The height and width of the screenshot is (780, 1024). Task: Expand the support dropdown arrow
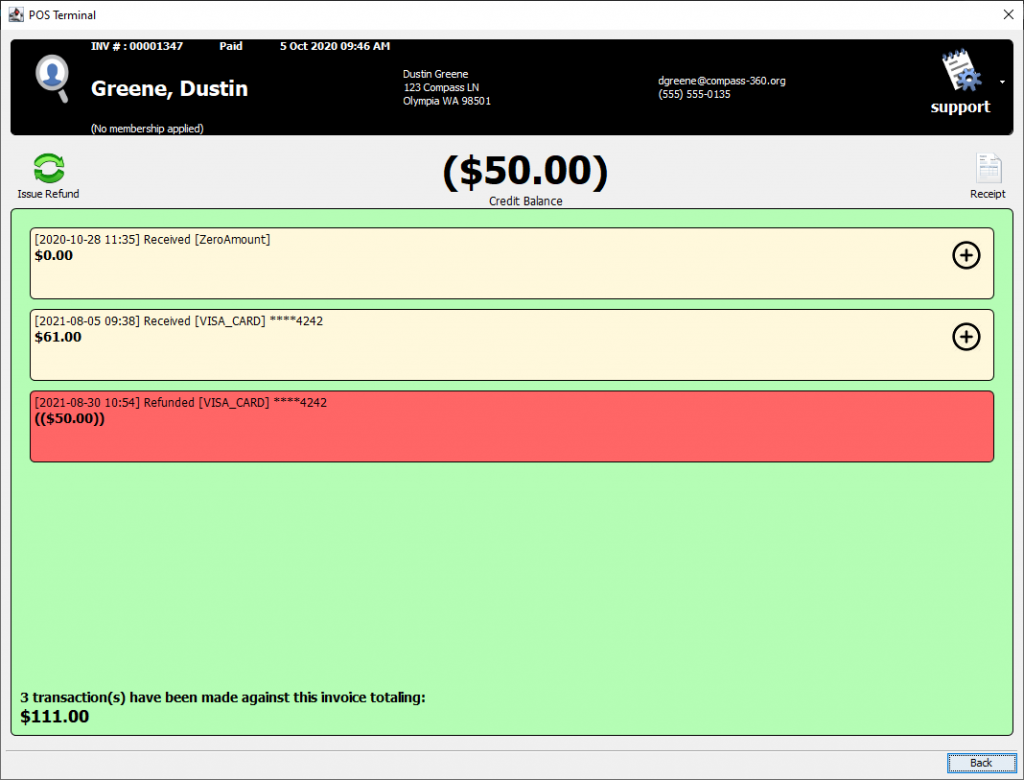click(x=1002, y=82)
